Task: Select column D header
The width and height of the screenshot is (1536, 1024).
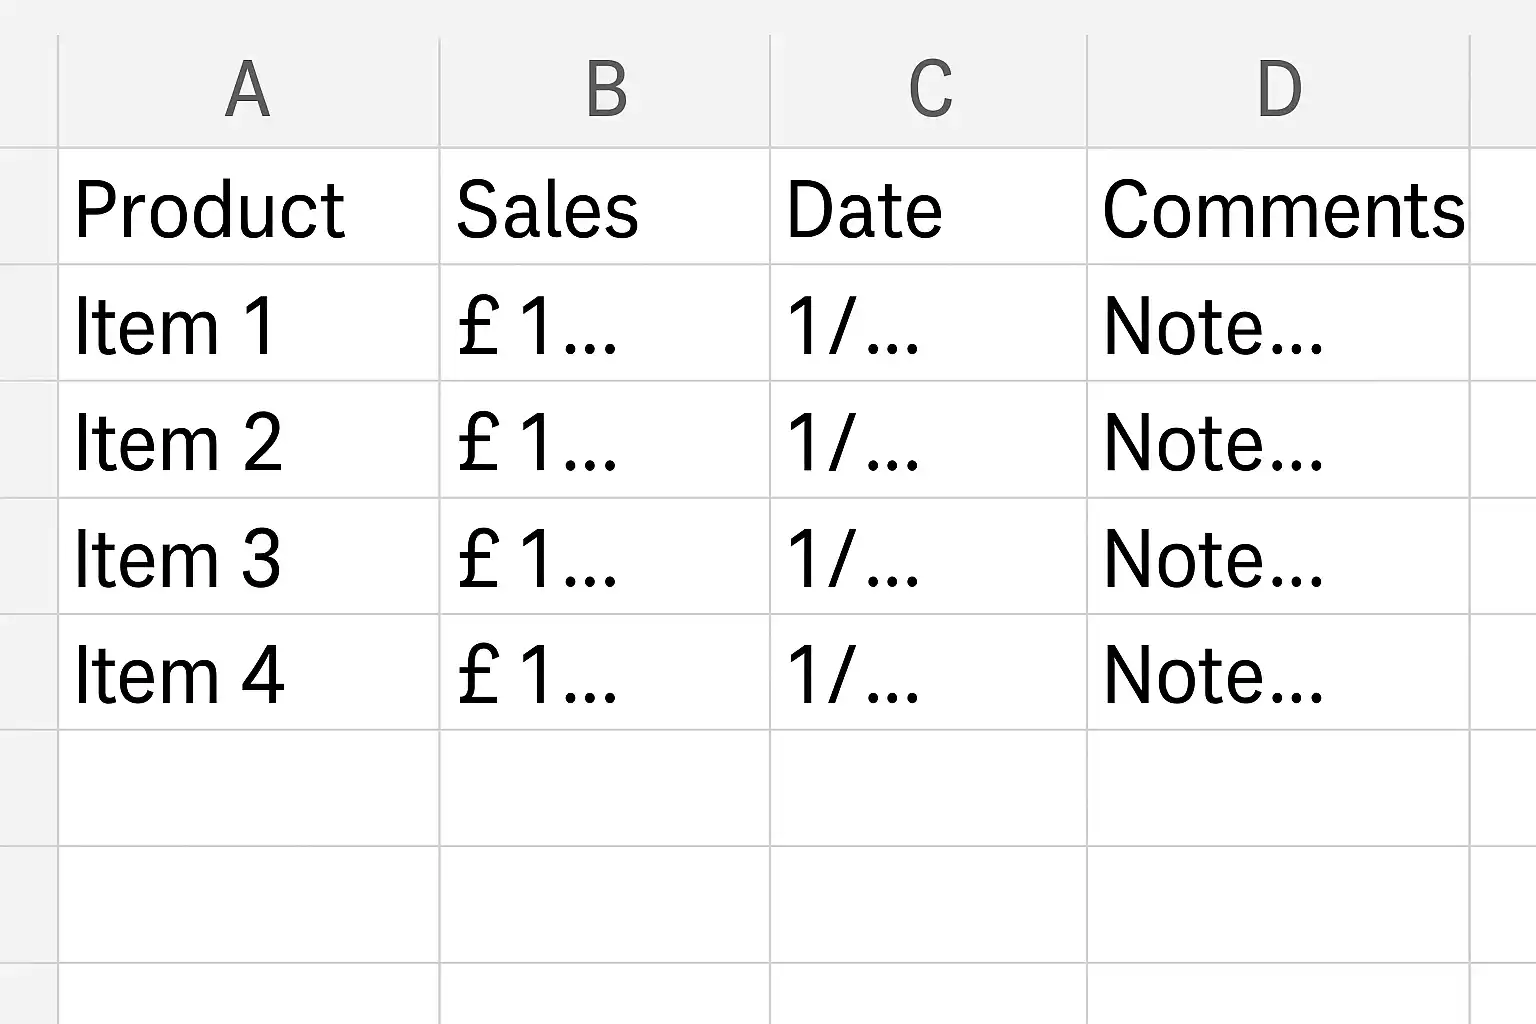Action: [1278, 91]
